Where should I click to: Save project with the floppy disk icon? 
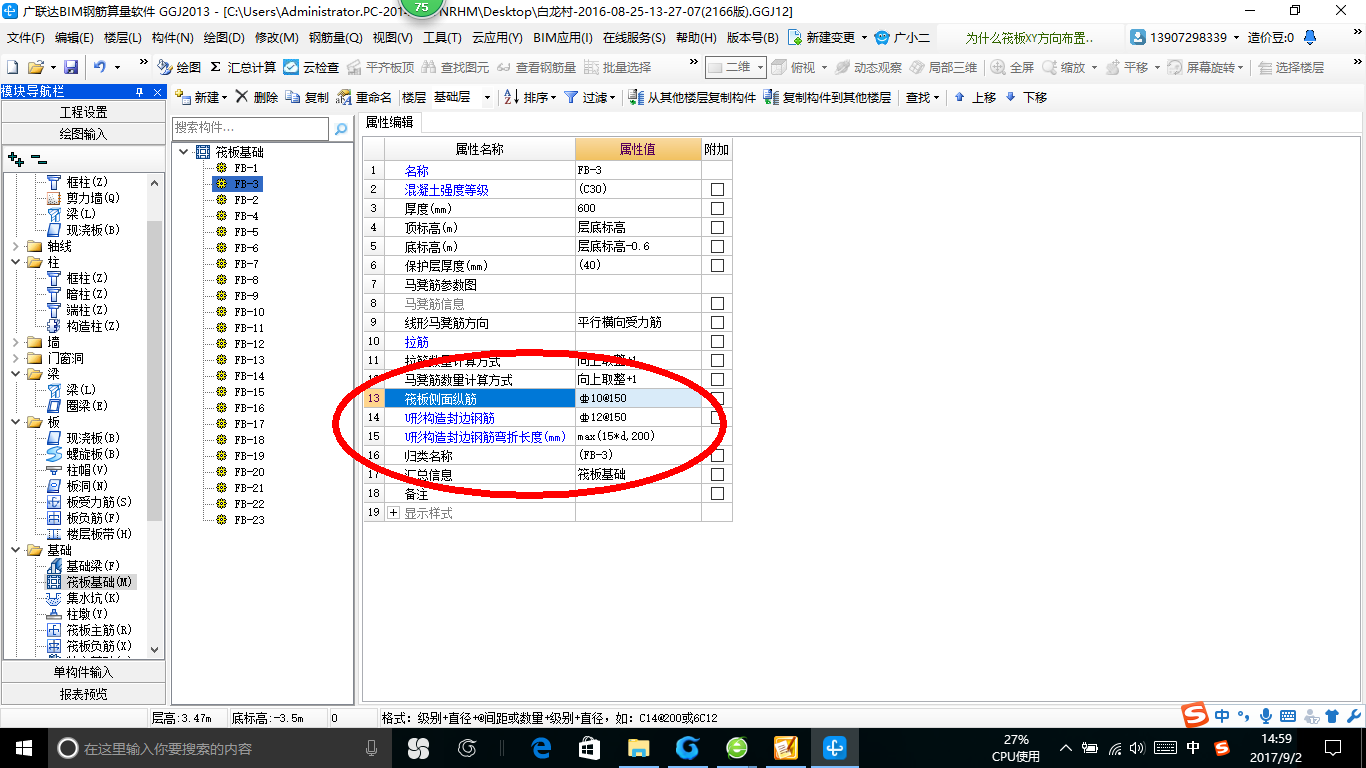(71, 67)
